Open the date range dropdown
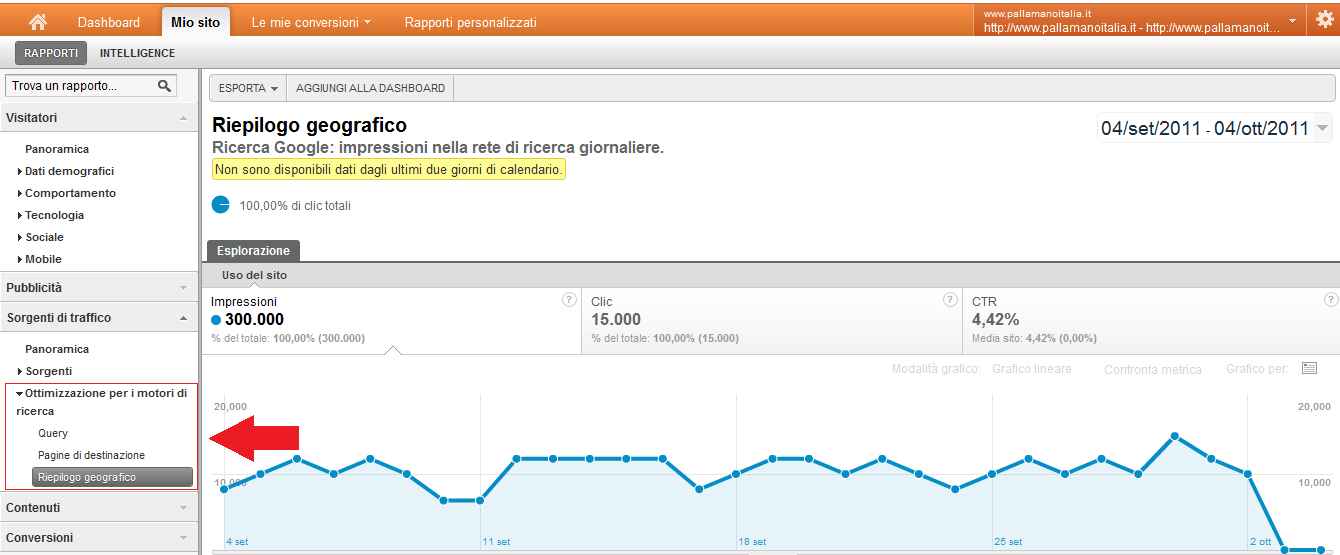 (x=1323, y=128)
